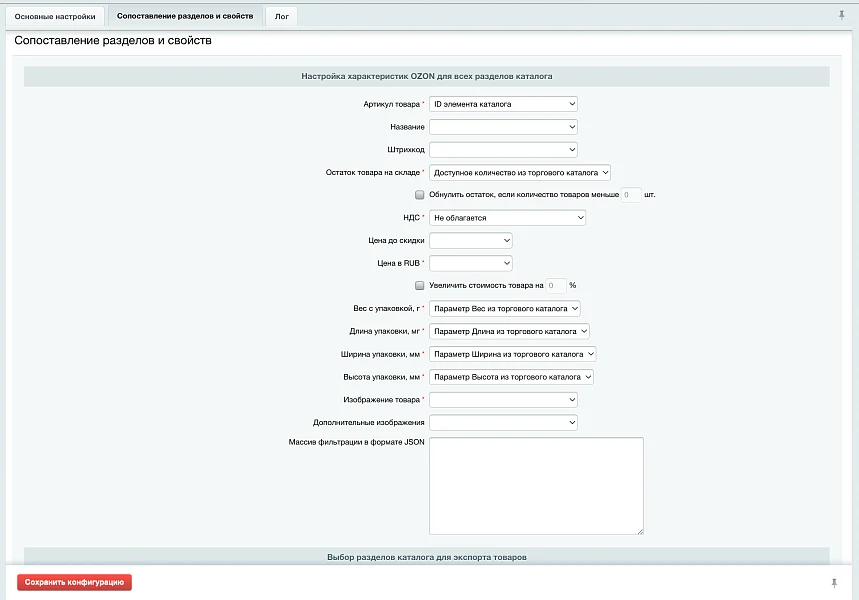Open the Высота упаковки dropdown
Image resolution: width=859 pixels, height=600 pixels.
[x=511, y=377]
